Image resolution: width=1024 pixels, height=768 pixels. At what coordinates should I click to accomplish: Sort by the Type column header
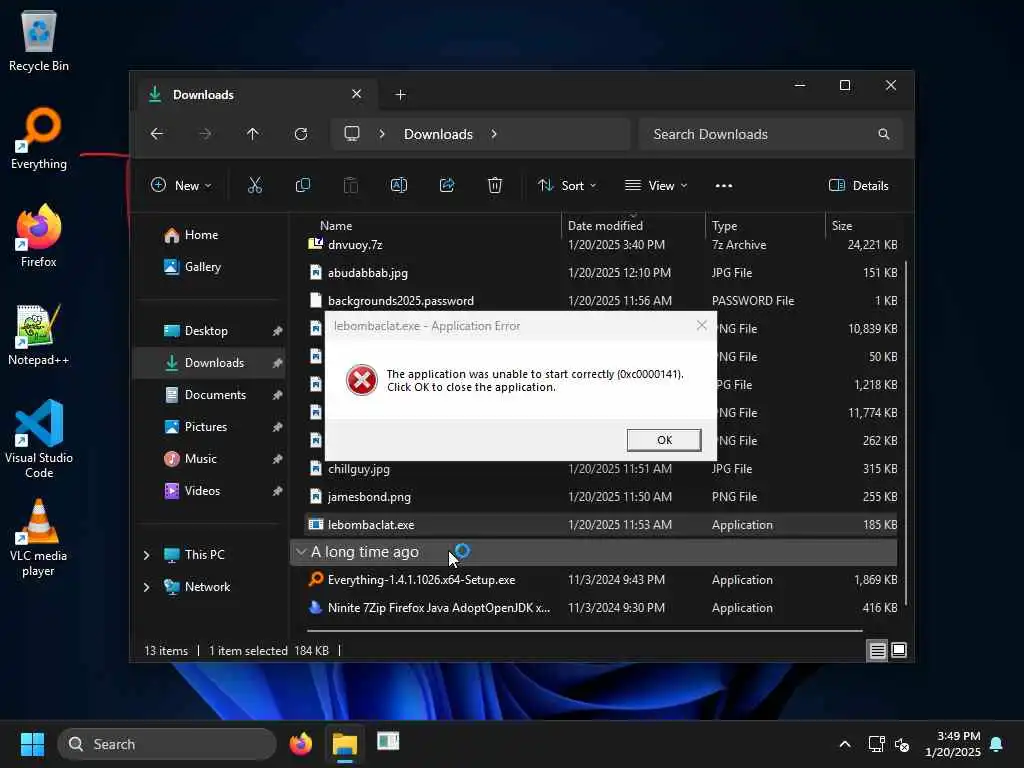724,225
